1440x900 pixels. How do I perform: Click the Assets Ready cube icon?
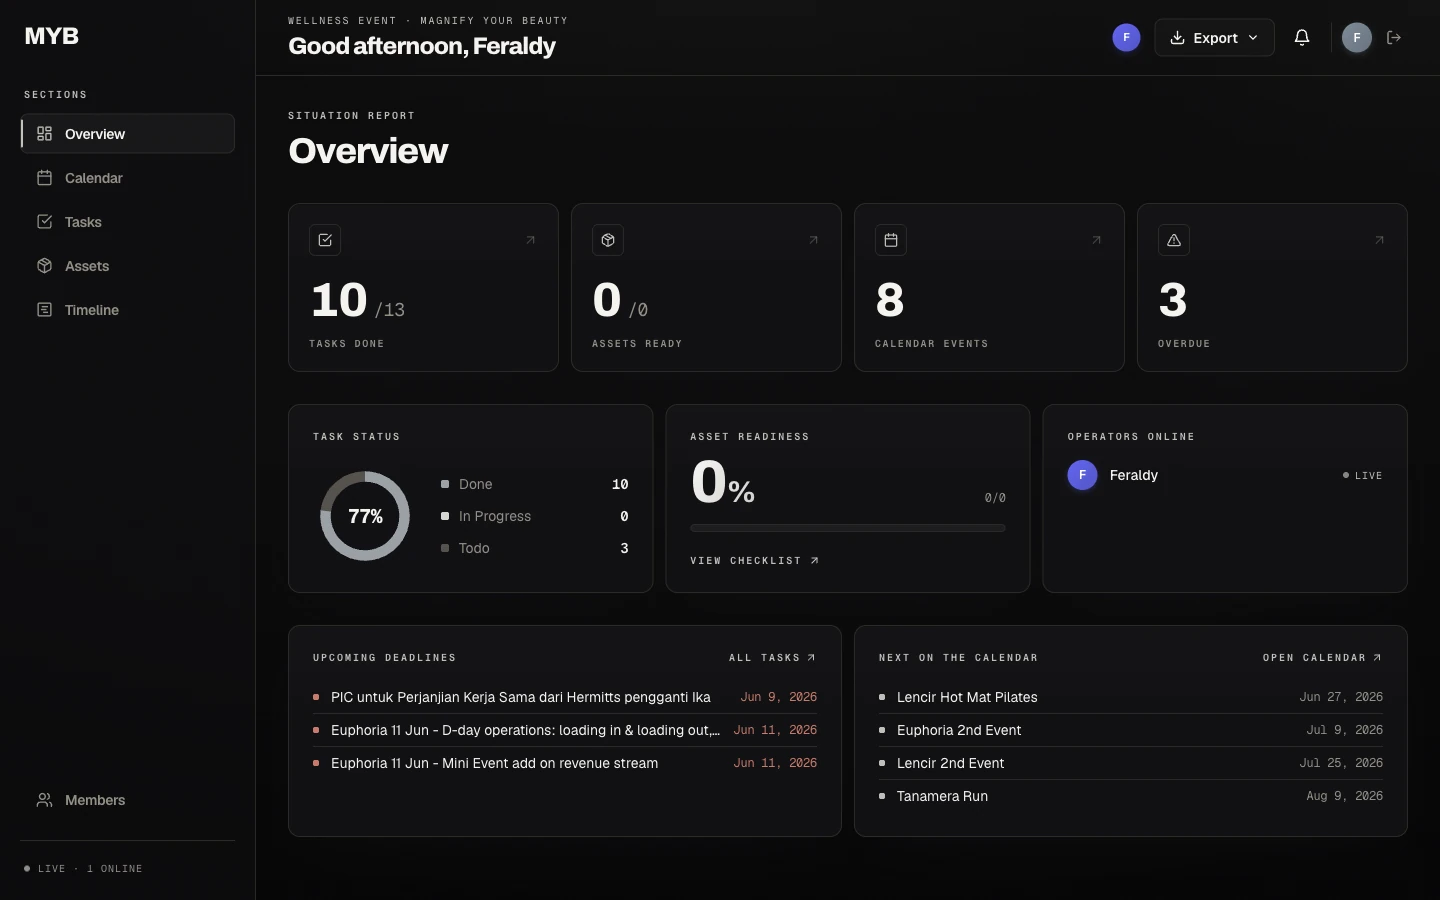click(x=608, y=240)
